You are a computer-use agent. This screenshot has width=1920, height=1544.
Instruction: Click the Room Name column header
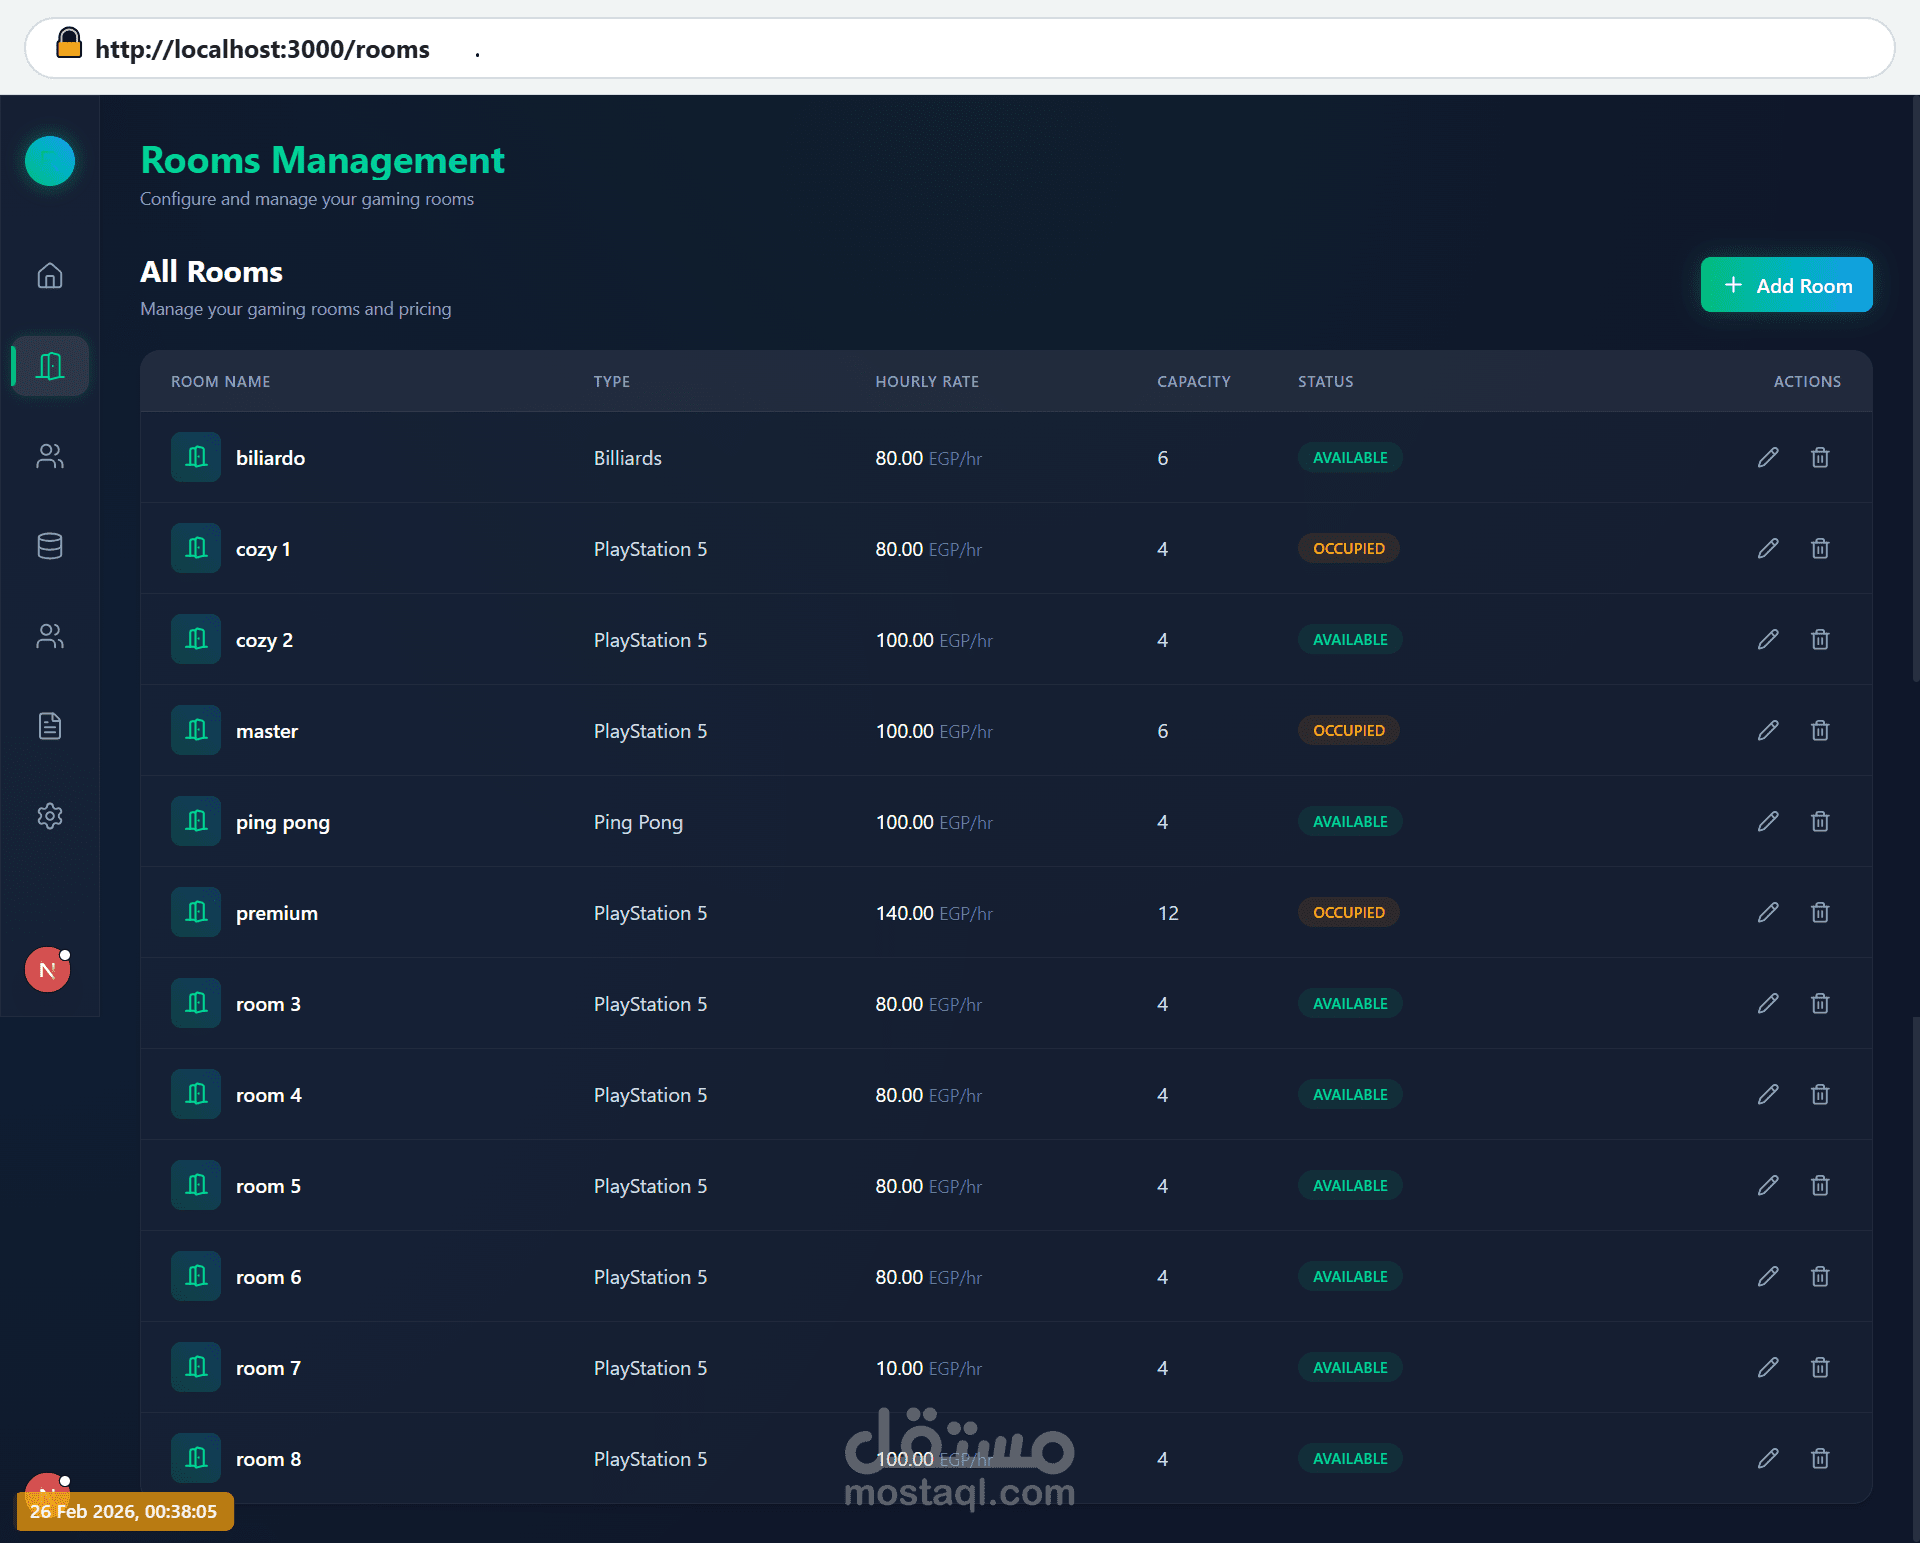(x=220, y=381)
